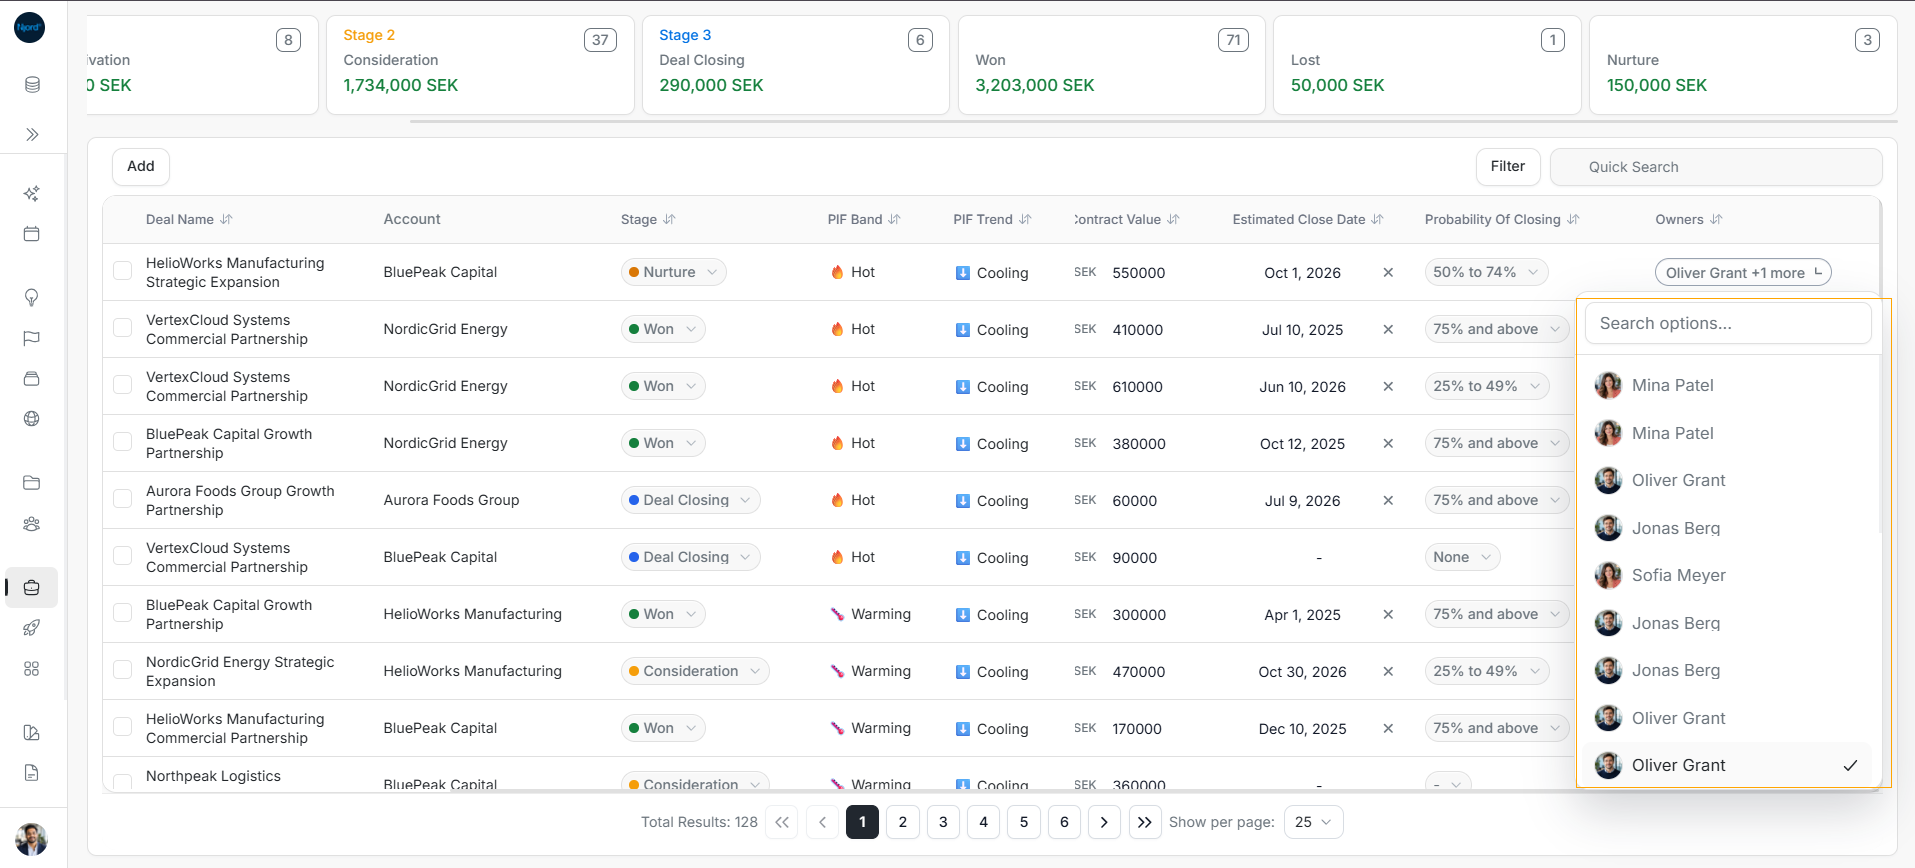Viewport: 1915px width, 868px height.
Task: Tick the checkbox for the 610000 SEK deal
Action: (123, 385)
